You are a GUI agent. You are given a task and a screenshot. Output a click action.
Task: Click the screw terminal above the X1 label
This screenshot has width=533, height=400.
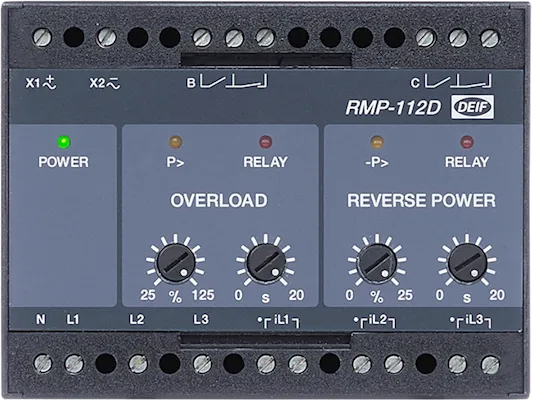[42, 37]
